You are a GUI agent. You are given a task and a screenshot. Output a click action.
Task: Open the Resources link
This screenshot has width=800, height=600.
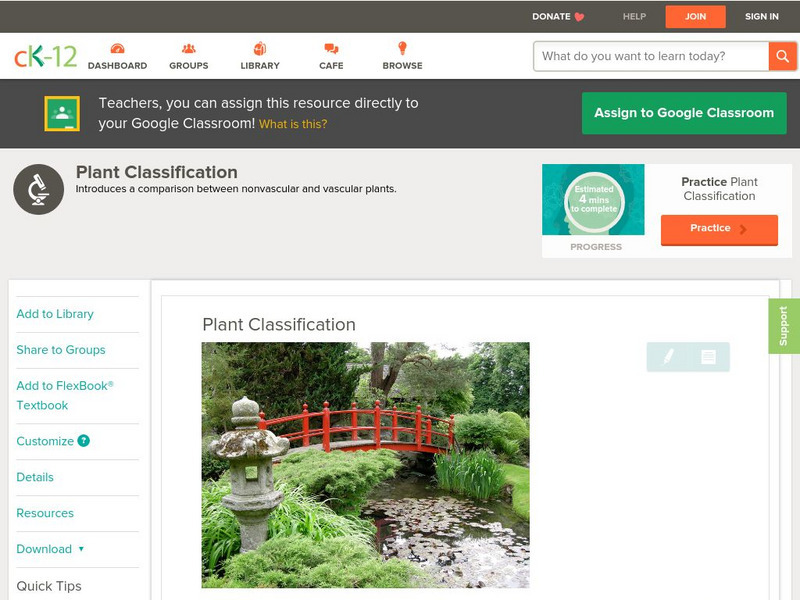[x=45, y=513]
